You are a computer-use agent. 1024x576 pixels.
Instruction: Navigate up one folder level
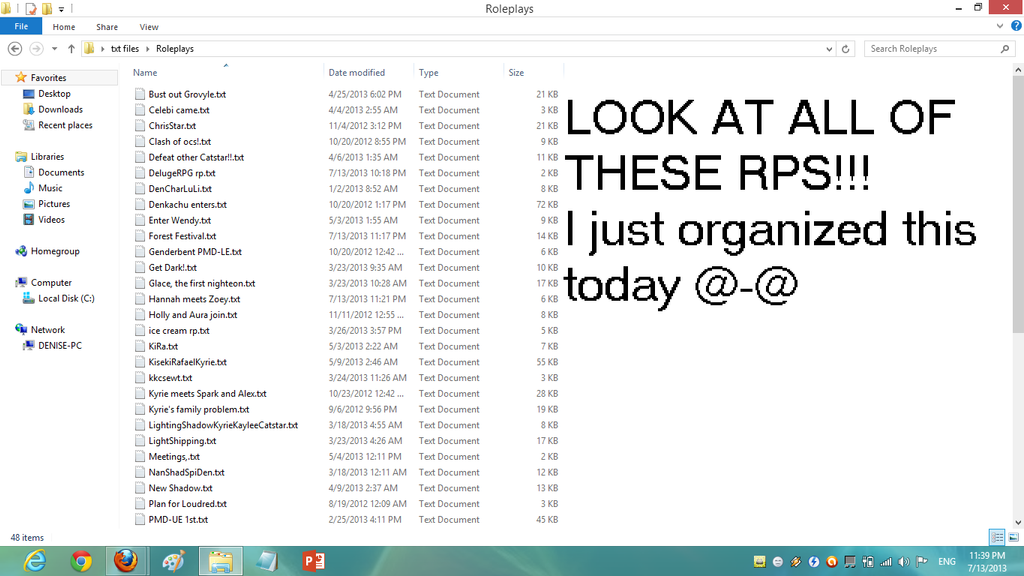(x=71, y=49)
